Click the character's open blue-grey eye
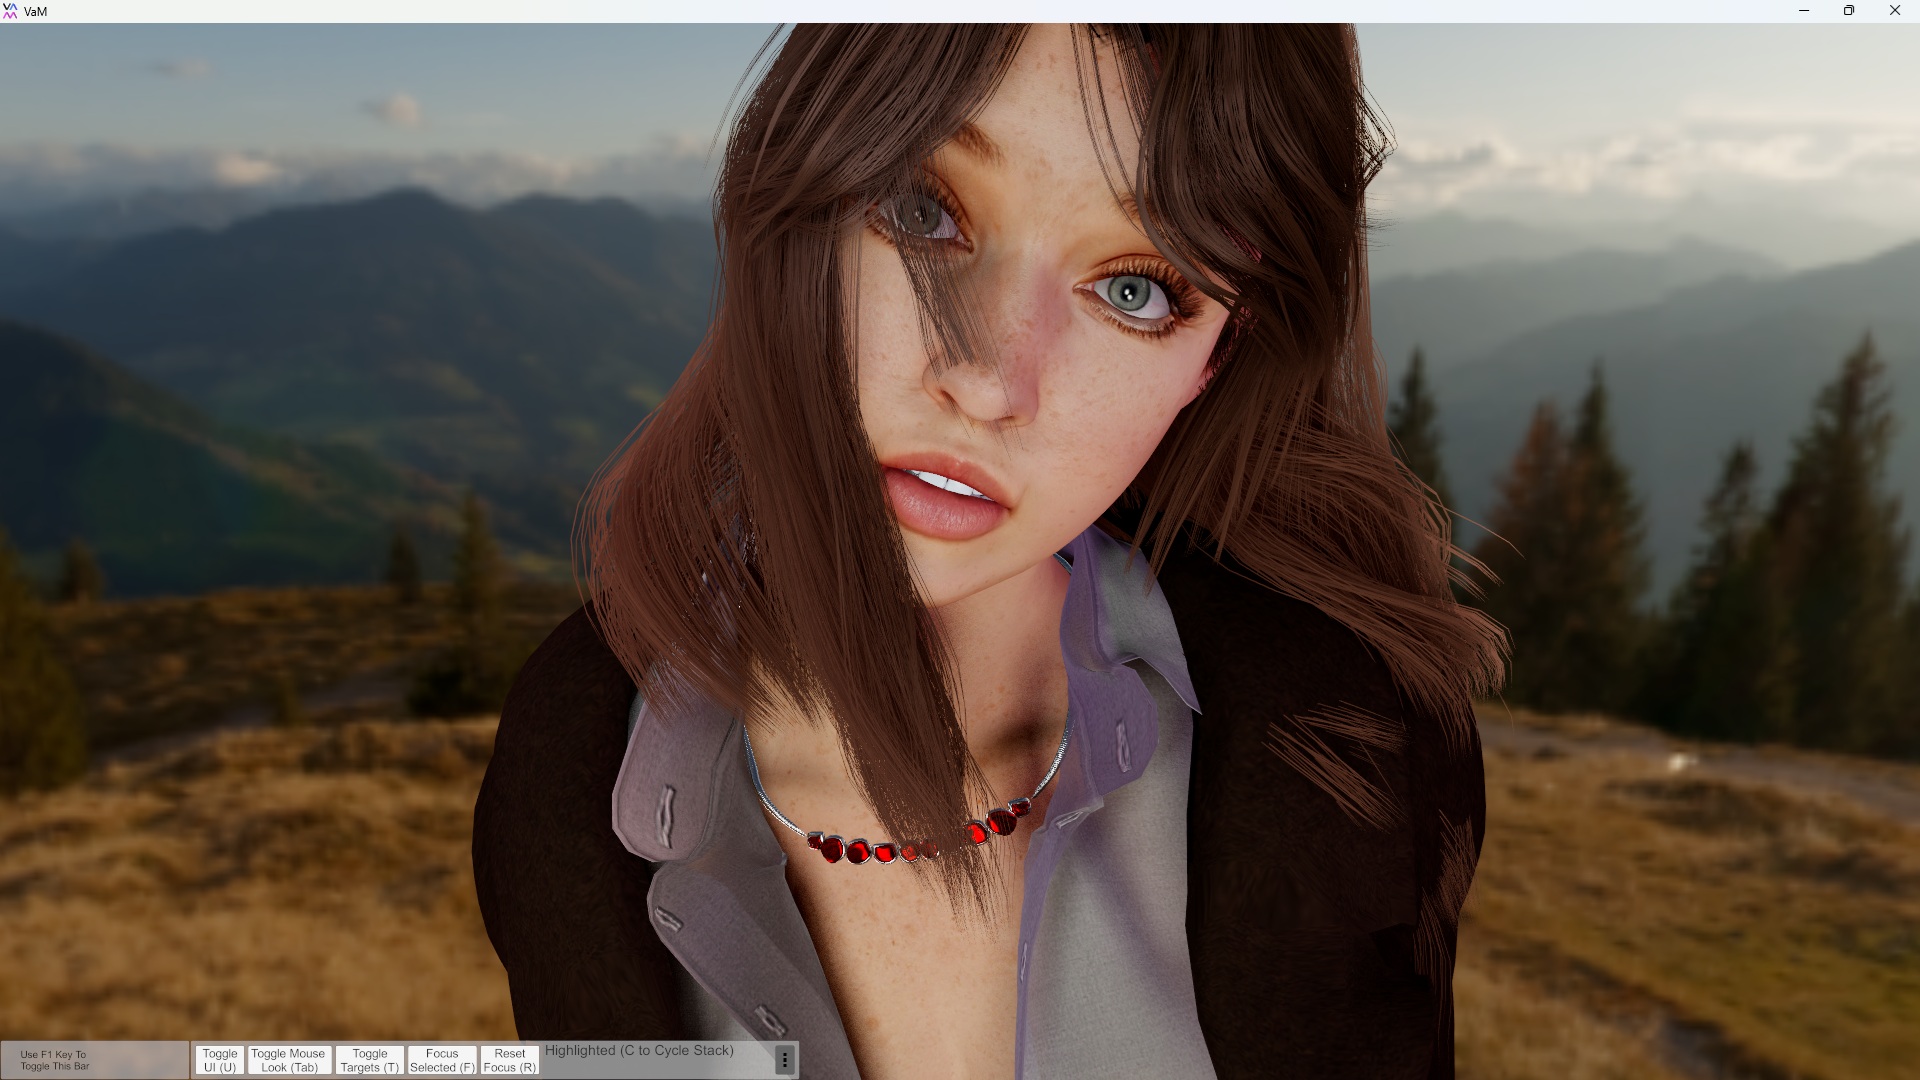The height and width of the screenshot is (1080, 1920). tap(1130, 294)
